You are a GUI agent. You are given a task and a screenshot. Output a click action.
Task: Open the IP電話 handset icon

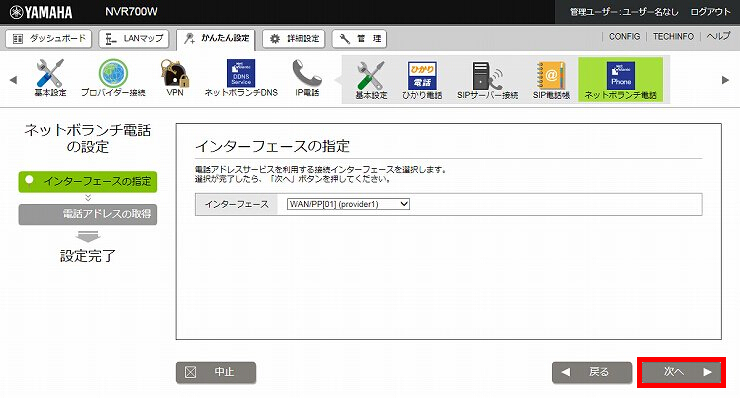tap(307, 78)
